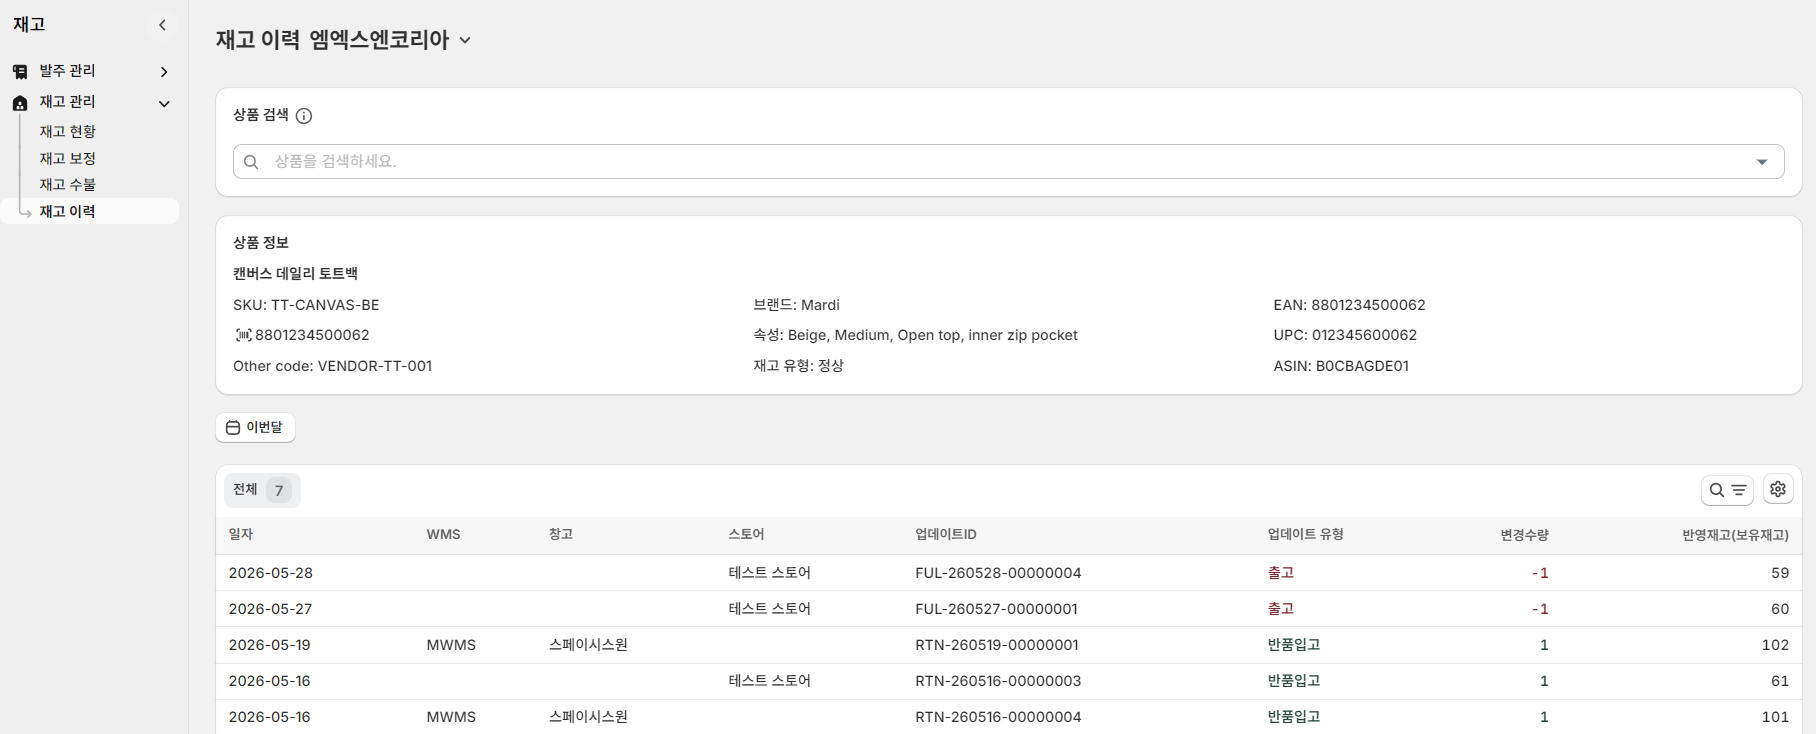Collapse the 재고 관리 menu chevron
The width and height of the screenshot is (1816, 734).
click(164, 103)
